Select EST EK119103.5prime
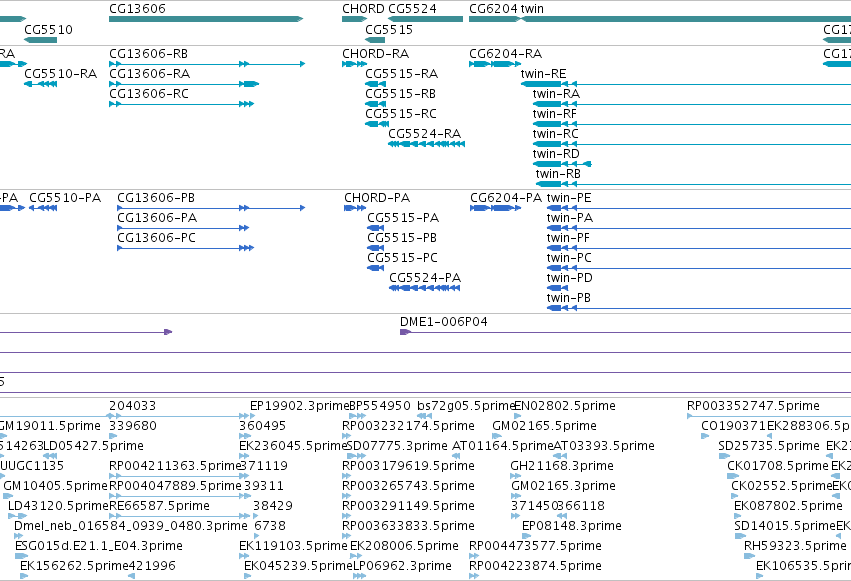The height and width of the screenshot is (581, 851). coord(293,547)
